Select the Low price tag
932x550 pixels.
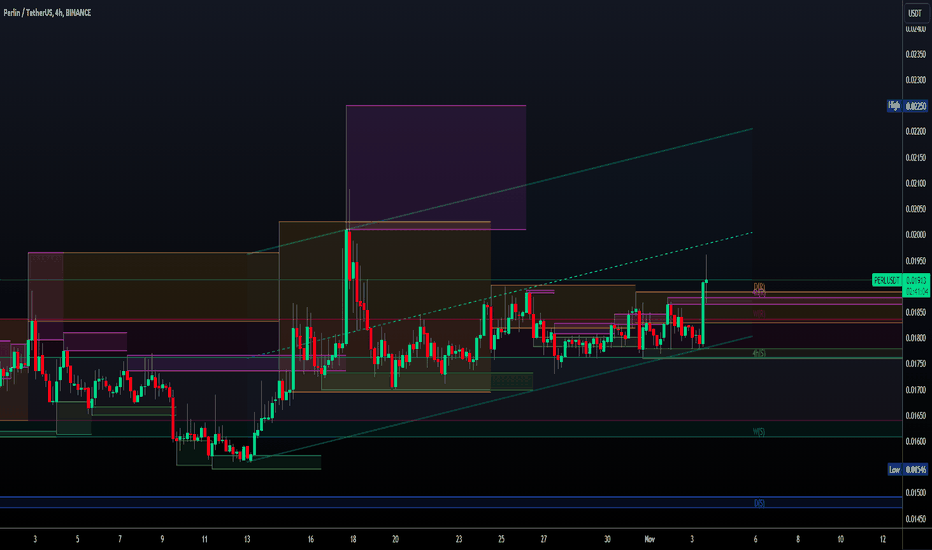pos(894,469)
